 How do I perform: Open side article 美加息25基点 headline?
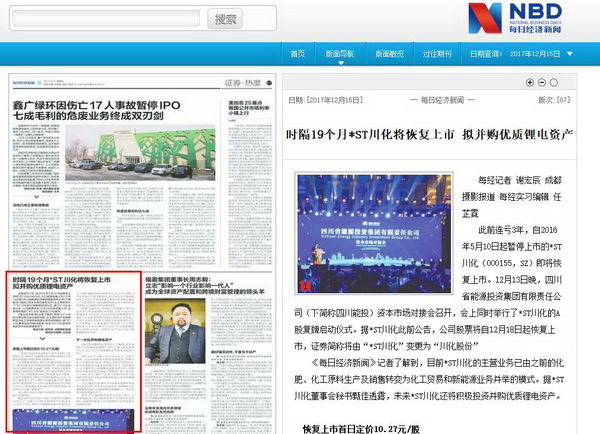click(249, 108)
